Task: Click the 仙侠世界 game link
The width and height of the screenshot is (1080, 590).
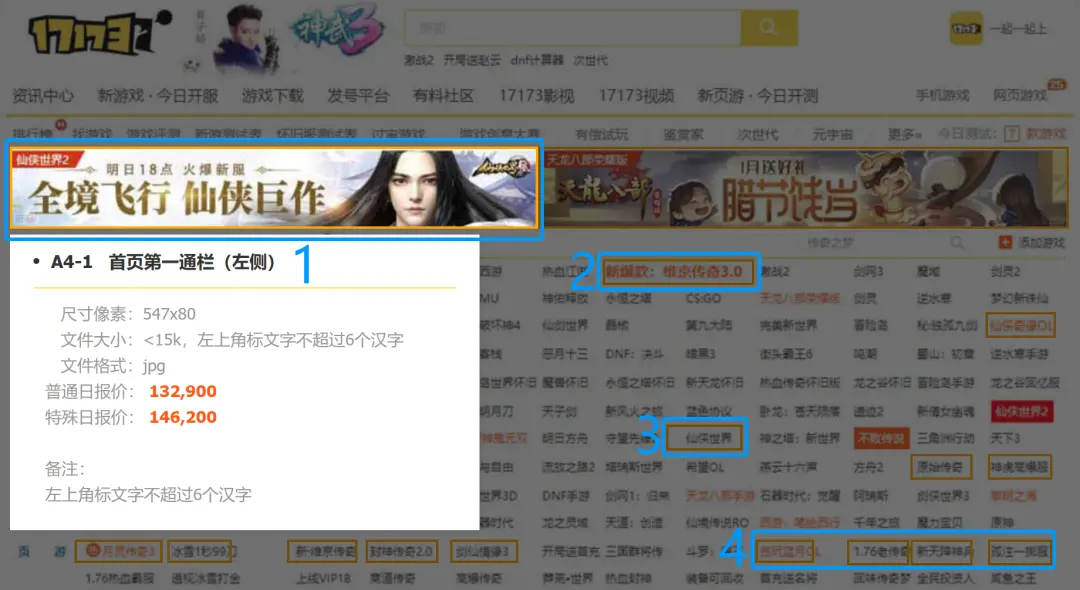Action: click(703, 434)
